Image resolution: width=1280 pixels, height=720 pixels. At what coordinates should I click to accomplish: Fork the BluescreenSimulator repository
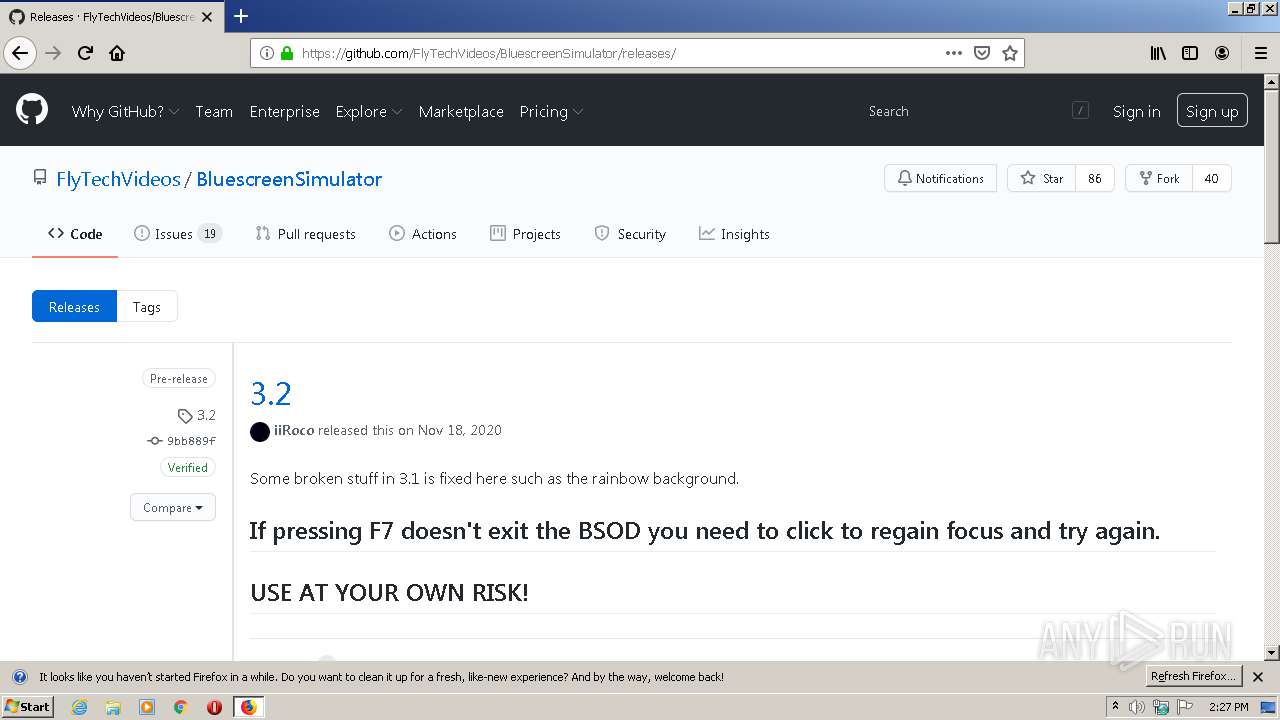tap(1157, 178)
